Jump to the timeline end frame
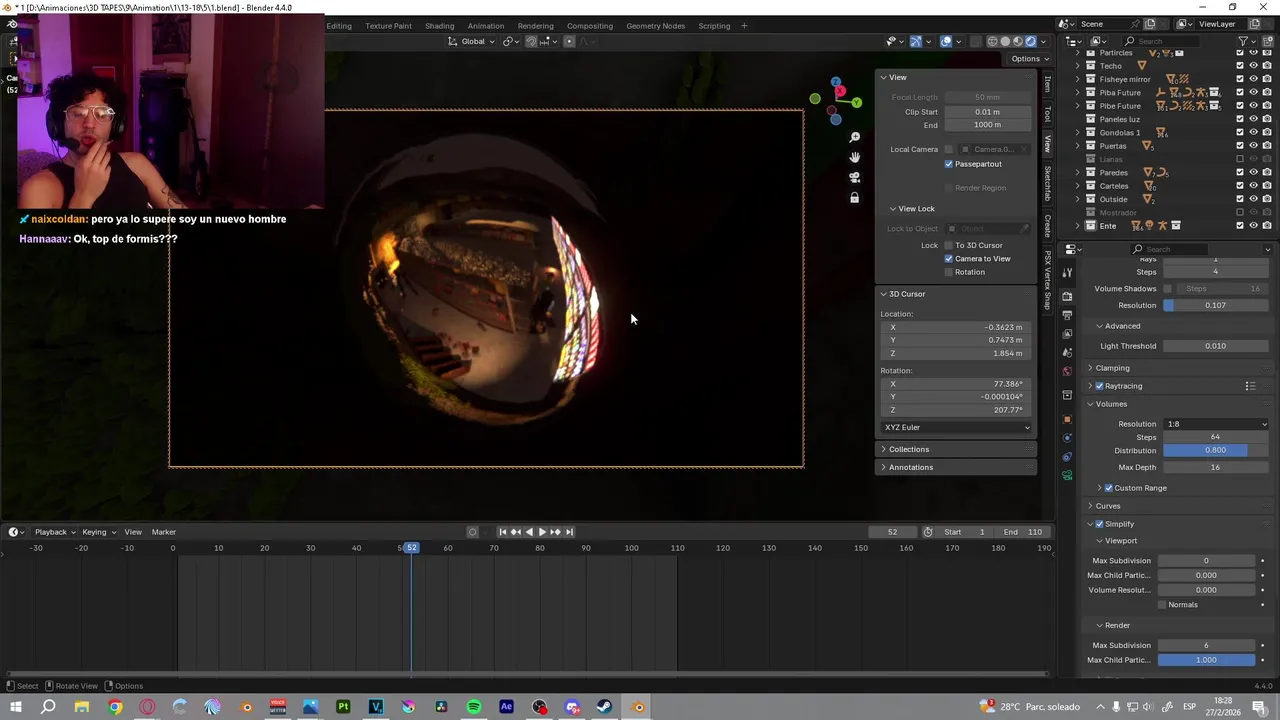Screen dimensions: 1280x720 click(569, 532)
